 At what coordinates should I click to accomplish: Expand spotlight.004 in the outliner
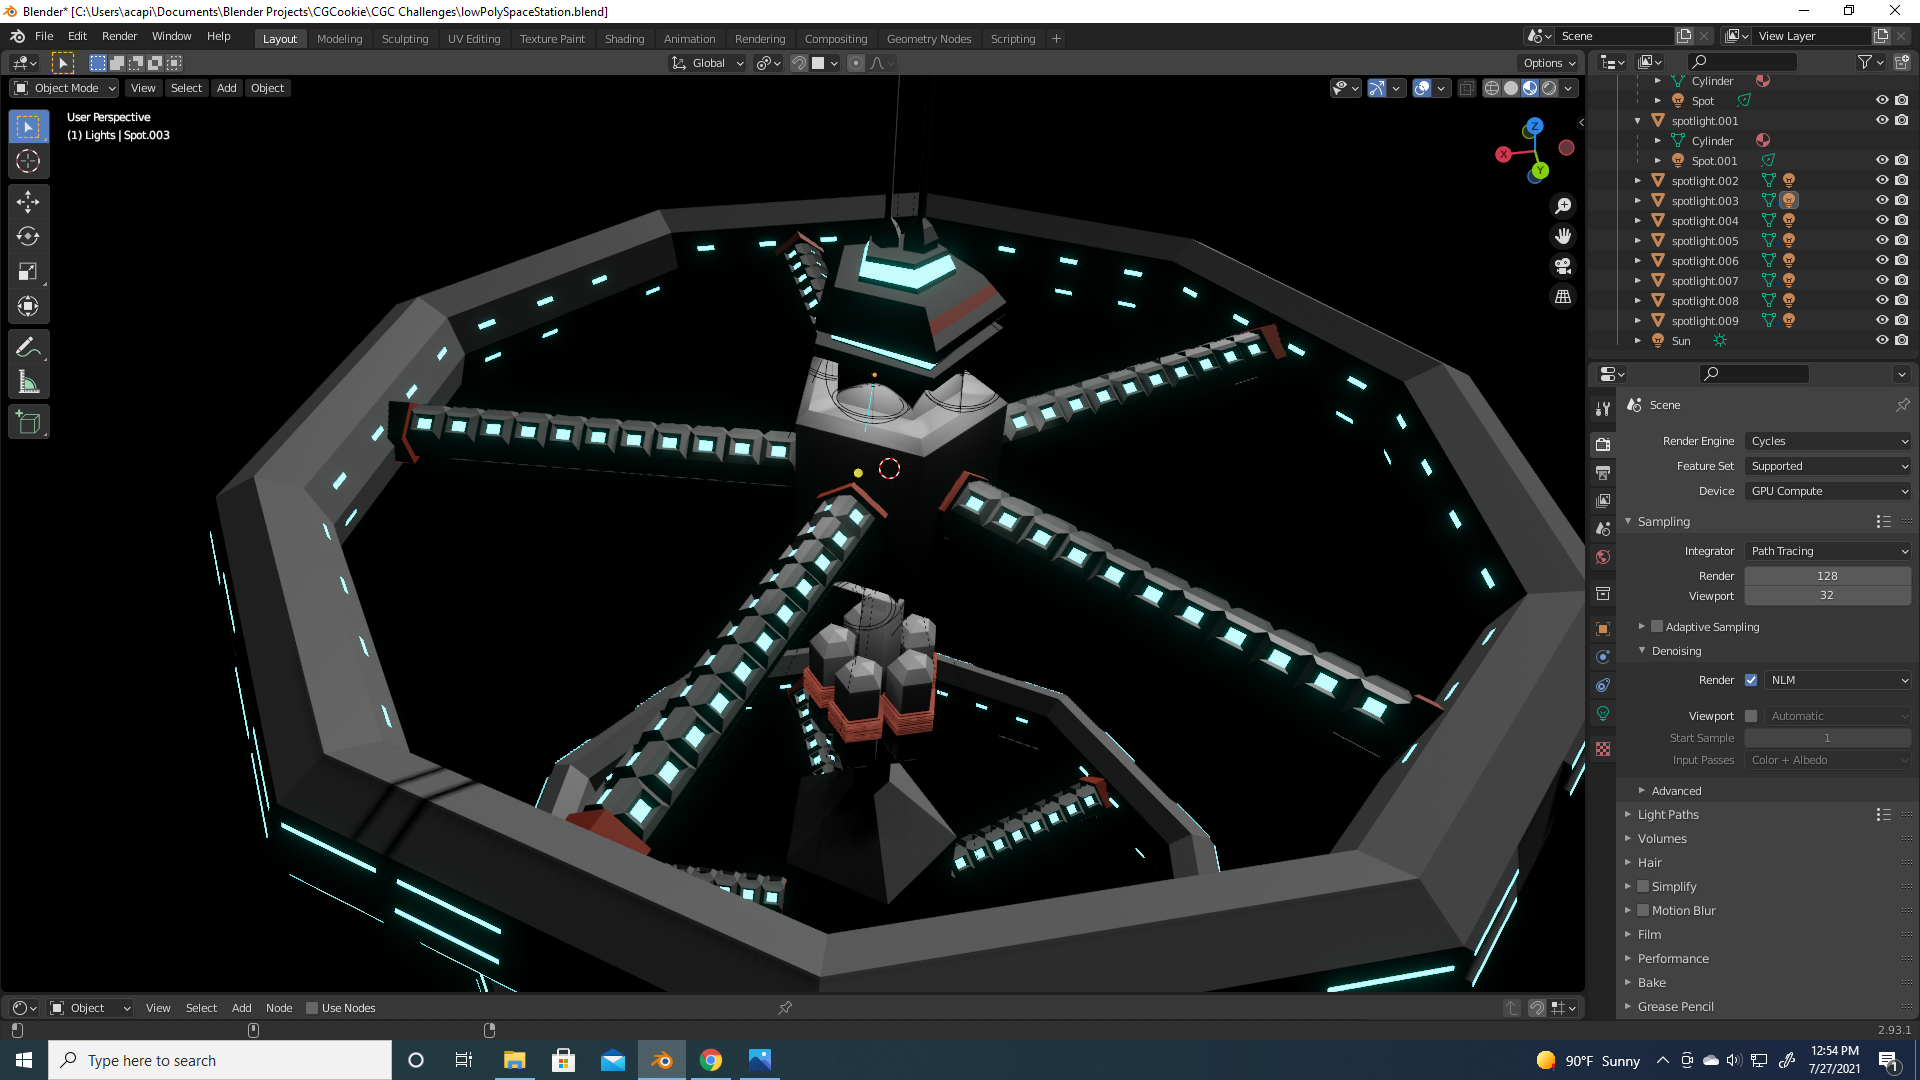[x=1637, y=221]
